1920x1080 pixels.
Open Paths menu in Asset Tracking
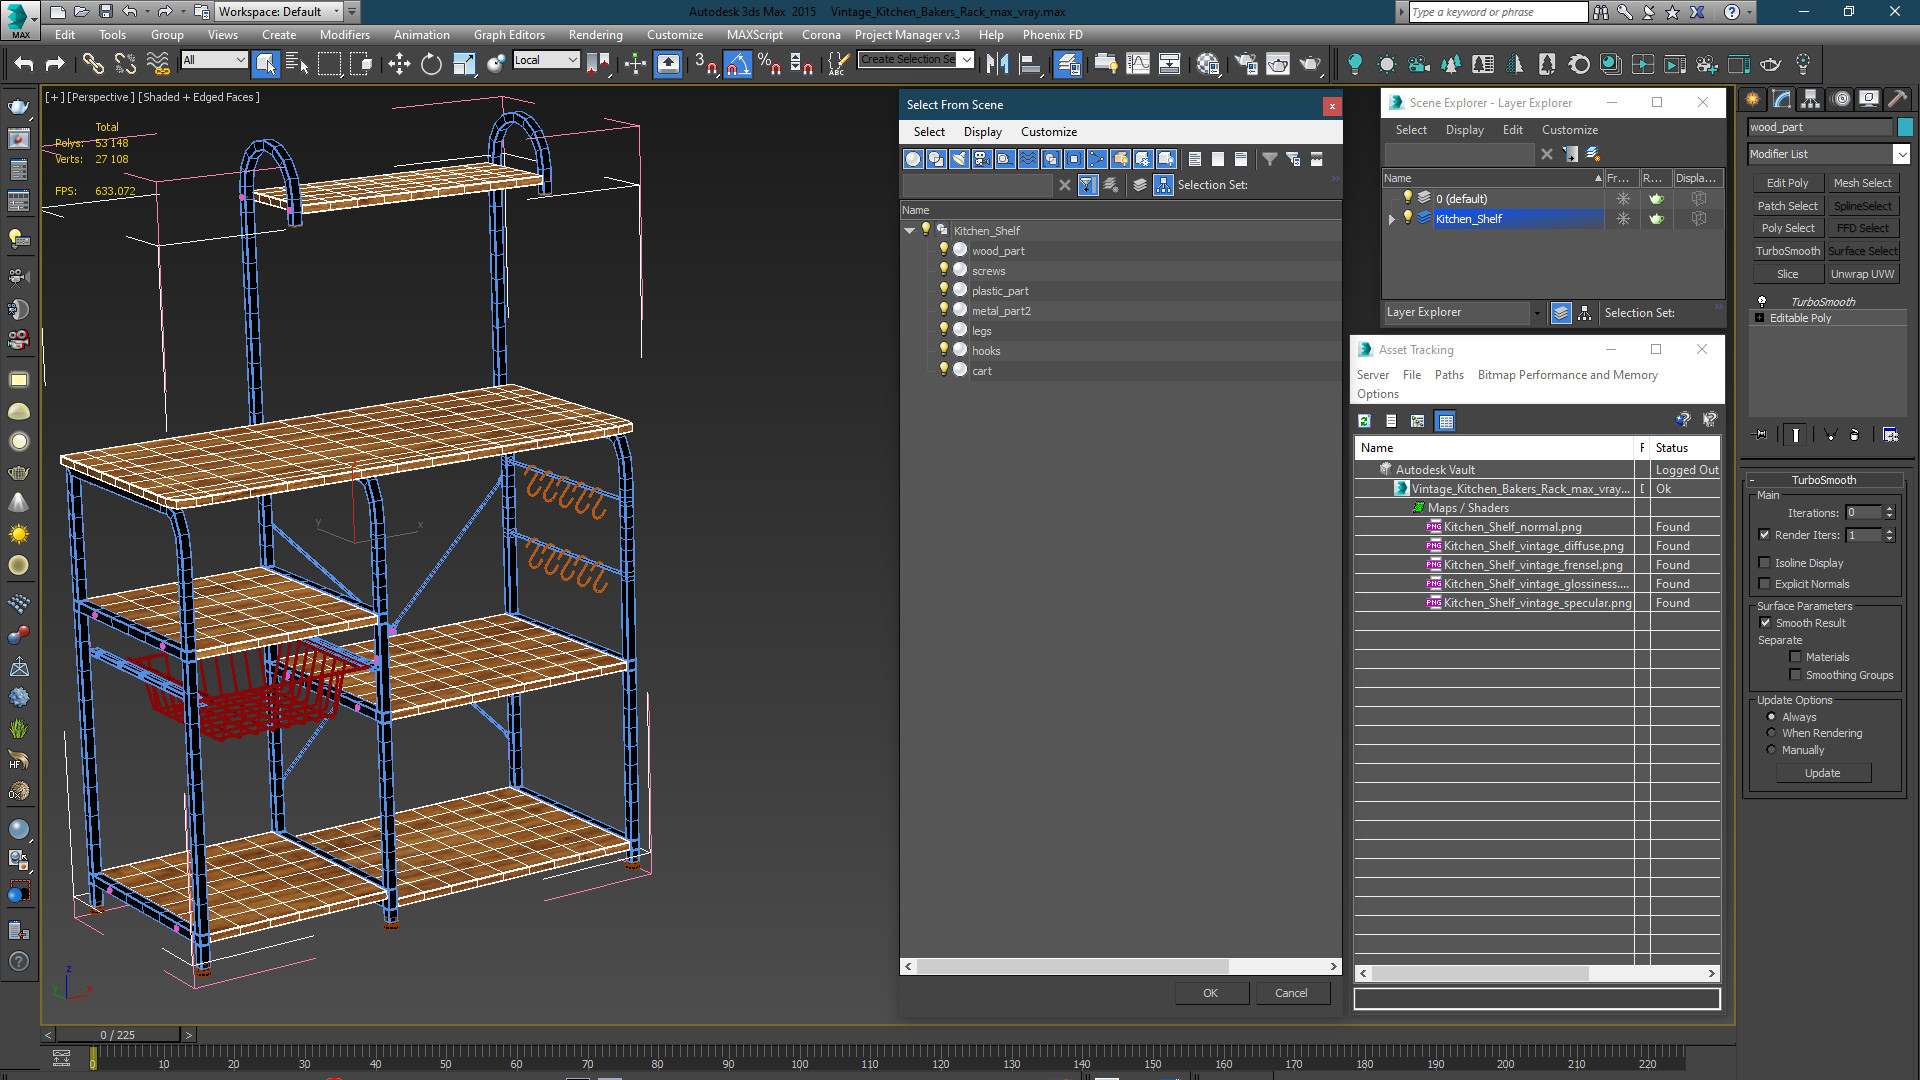(1449, 375)
